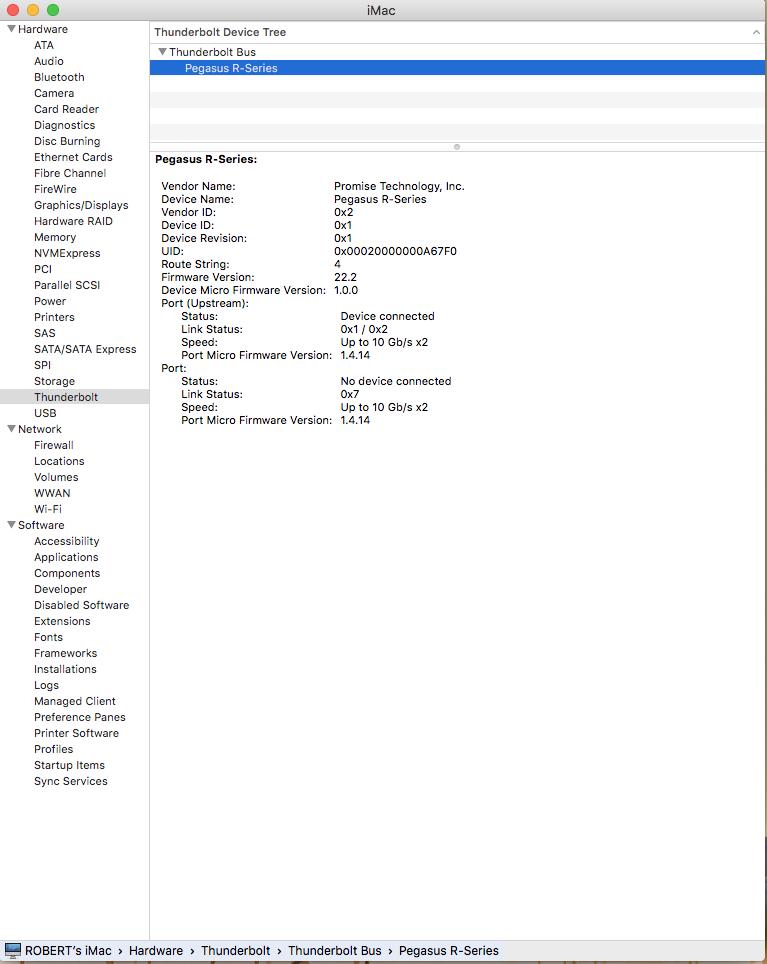Collapse the Software section triangle
Viewport: 767px width, 964px height.
tap(11, 525)
